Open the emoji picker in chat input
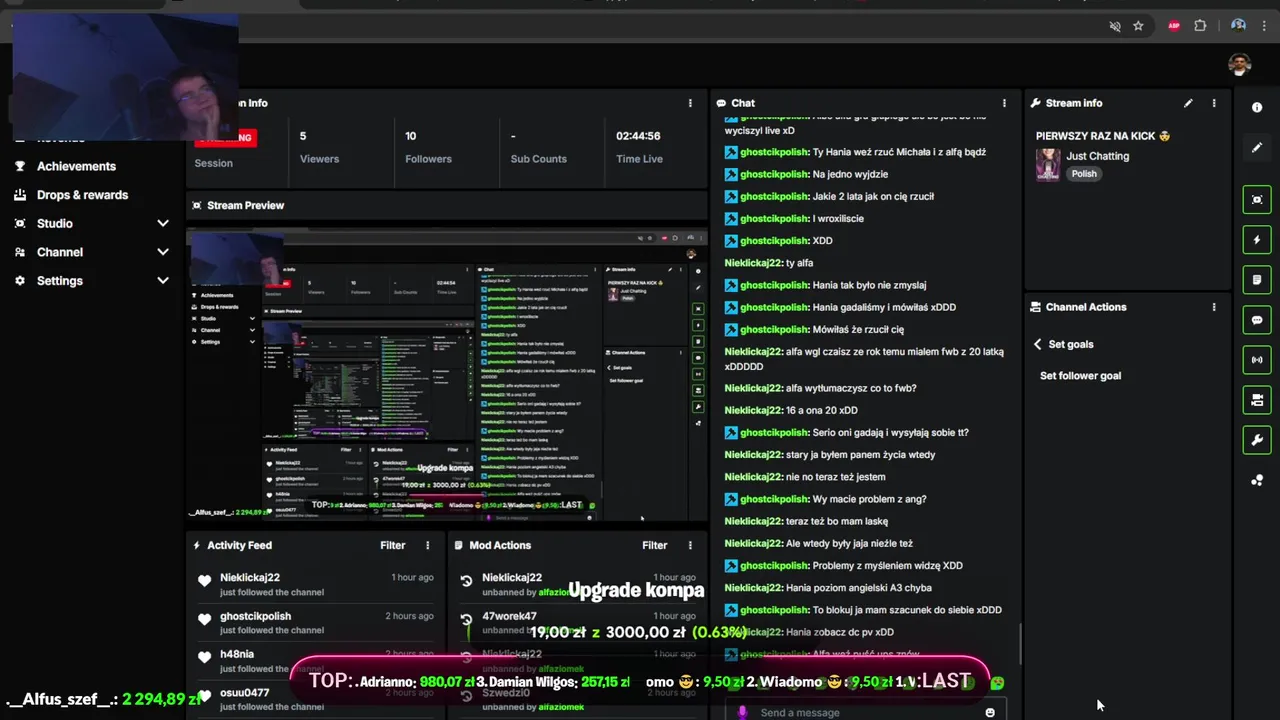The image size is (1280, 720). 990,712
